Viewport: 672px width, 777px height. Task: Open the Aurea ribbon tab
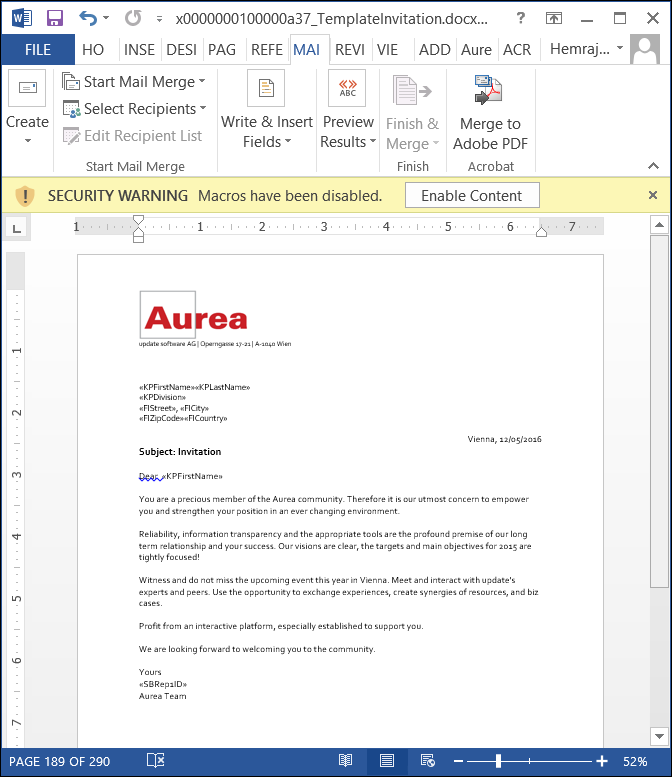pos(476,50)
